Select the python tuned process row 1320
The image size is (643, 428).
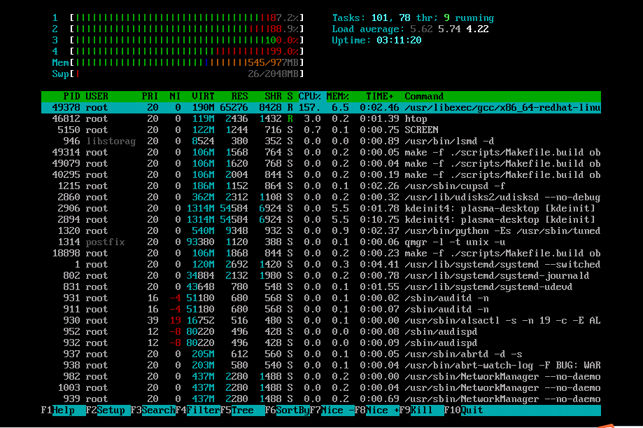click(x=321, y=231)
